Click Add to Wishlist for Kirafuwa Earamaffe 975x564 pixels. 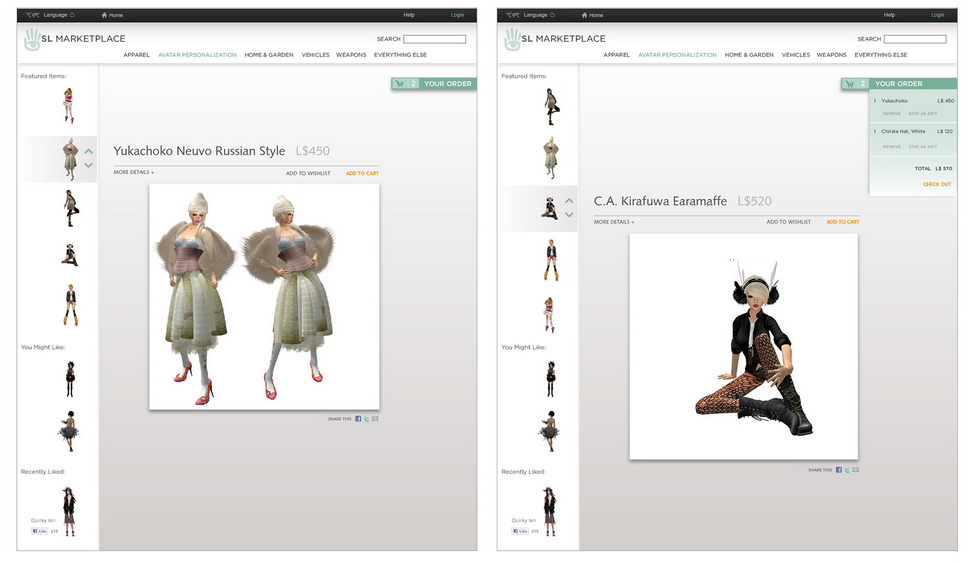click(788, 222)
